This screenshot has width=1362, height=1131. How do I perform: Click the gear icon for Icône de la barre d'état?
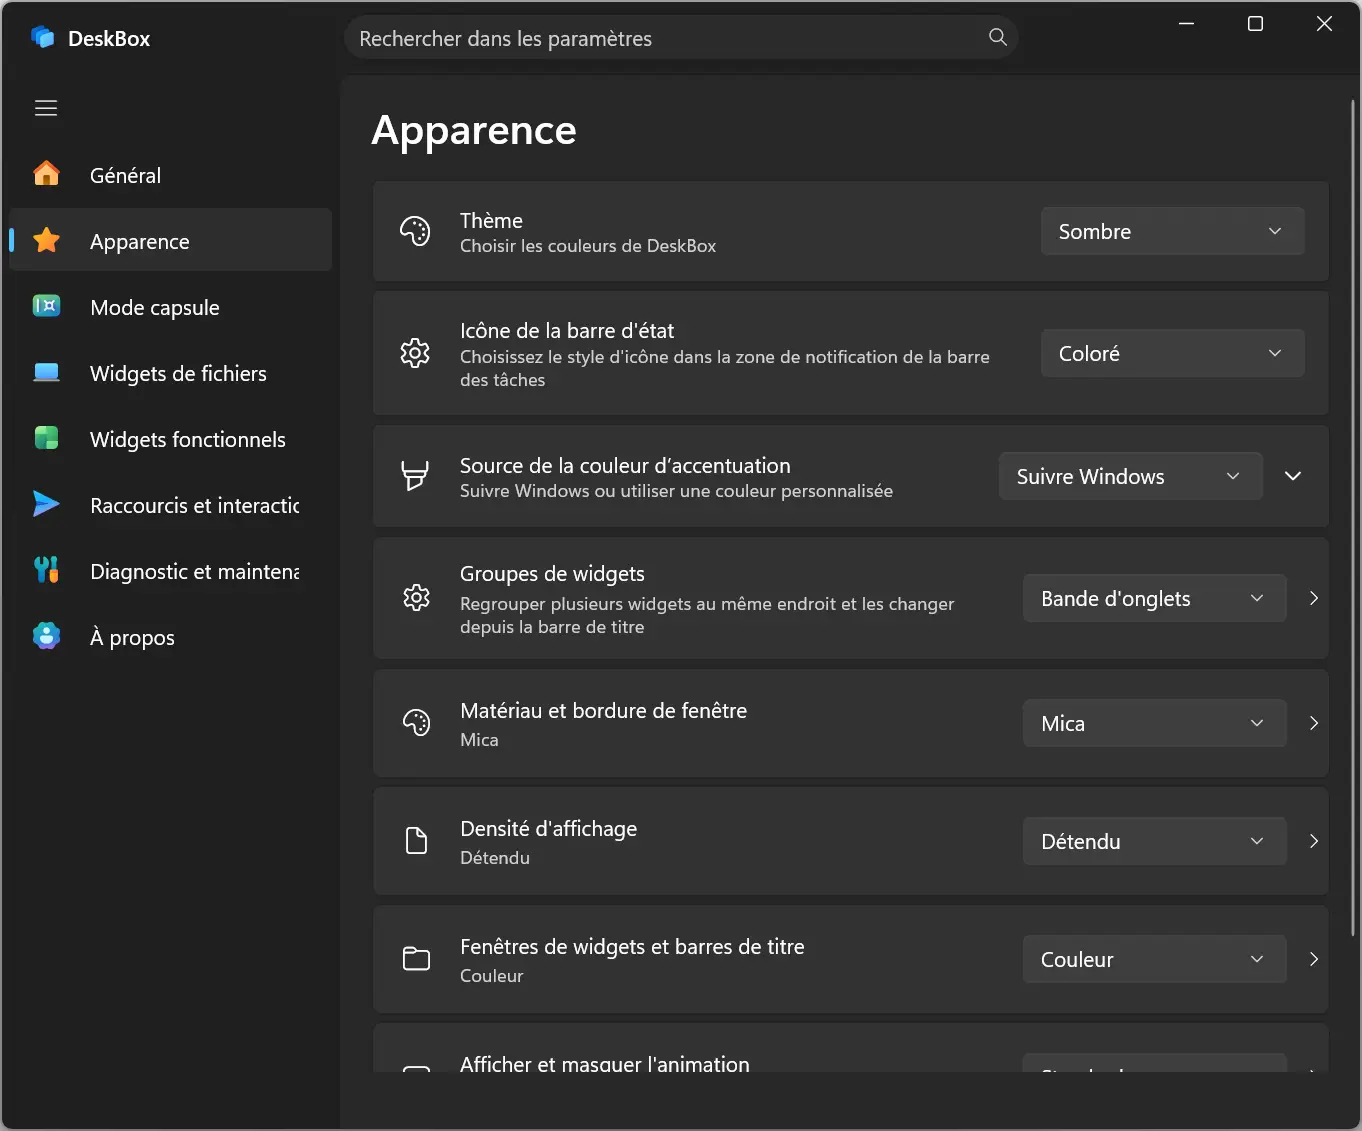[415, 352]
